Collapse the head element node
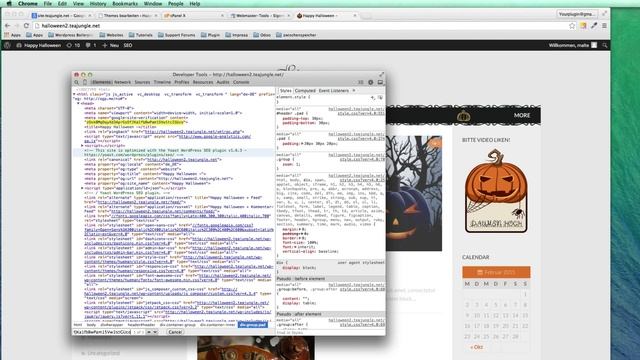Screen dimensions: 640x360 [x=78, y=104]
